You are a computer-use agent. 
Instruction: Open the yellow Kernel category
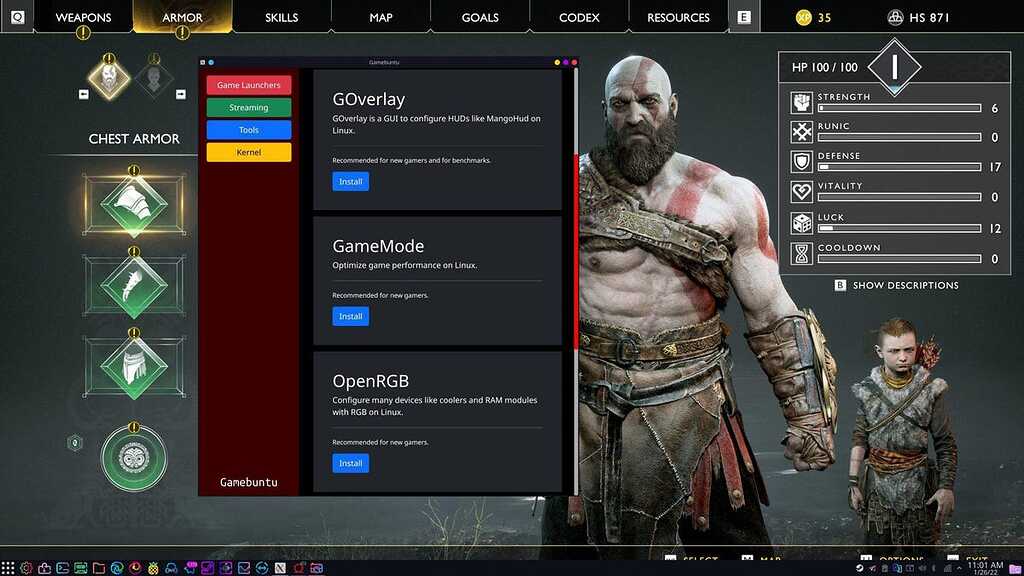tap(249, 152)
